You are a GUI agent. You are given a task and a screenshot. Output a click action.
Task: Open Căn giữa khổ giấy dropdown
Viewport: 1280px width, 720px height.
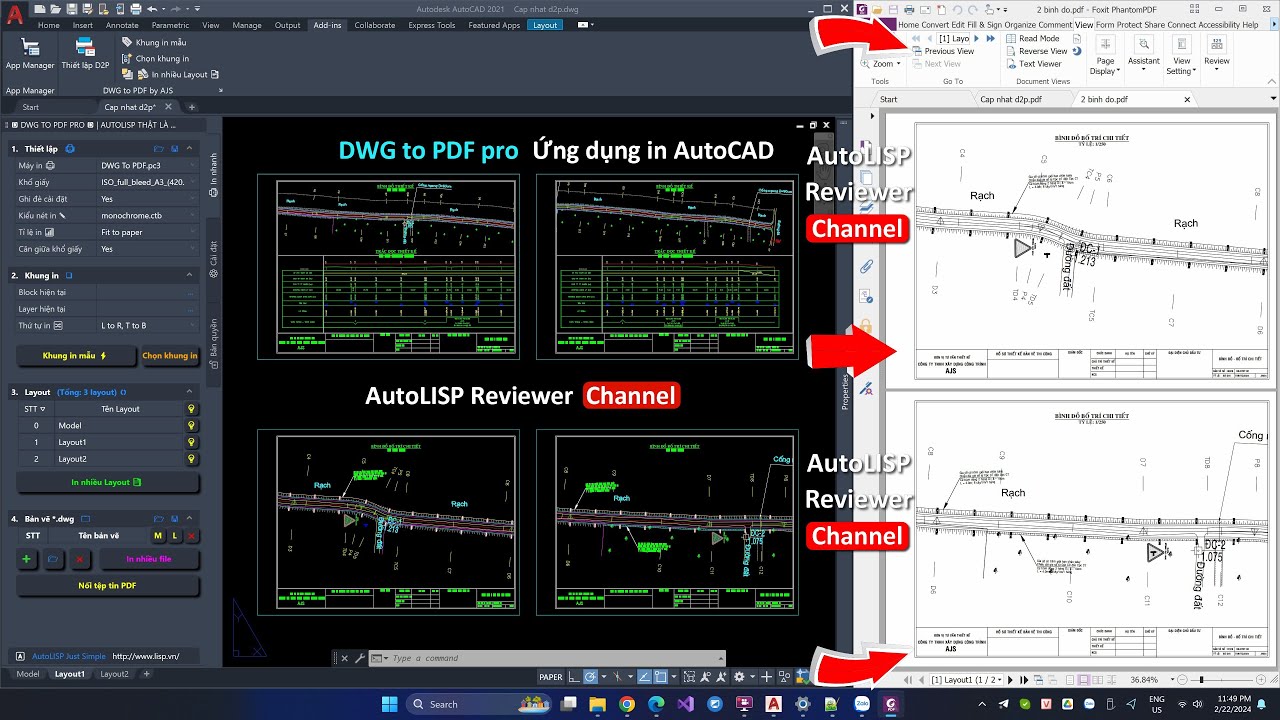(x=148, y=249)
